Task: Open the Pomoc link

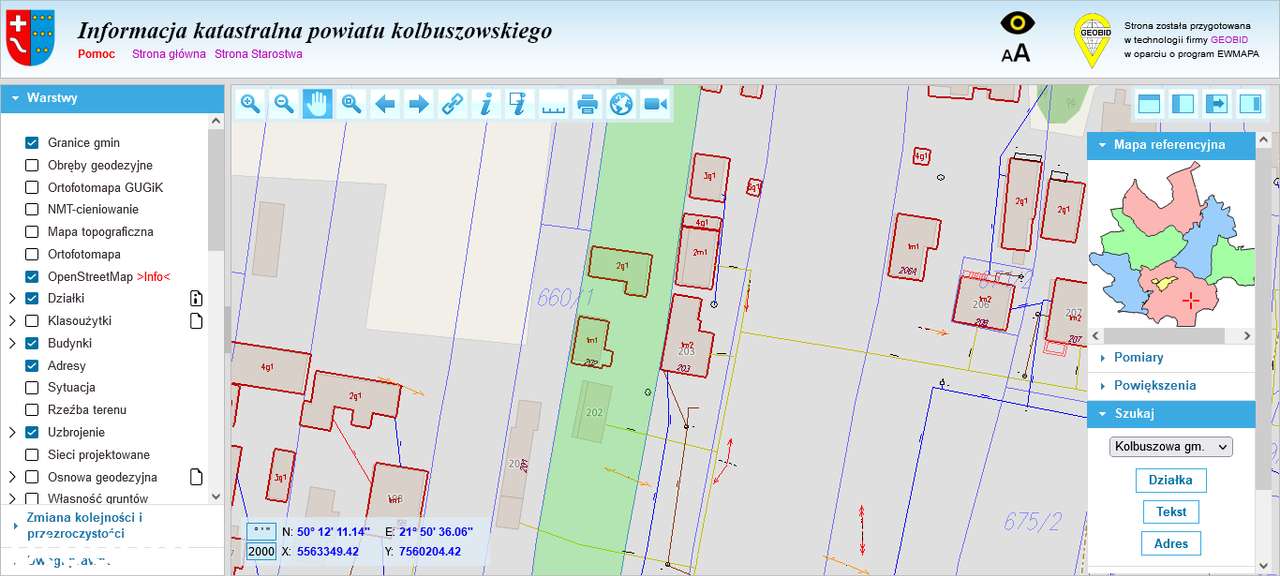Action: (96, 54)
